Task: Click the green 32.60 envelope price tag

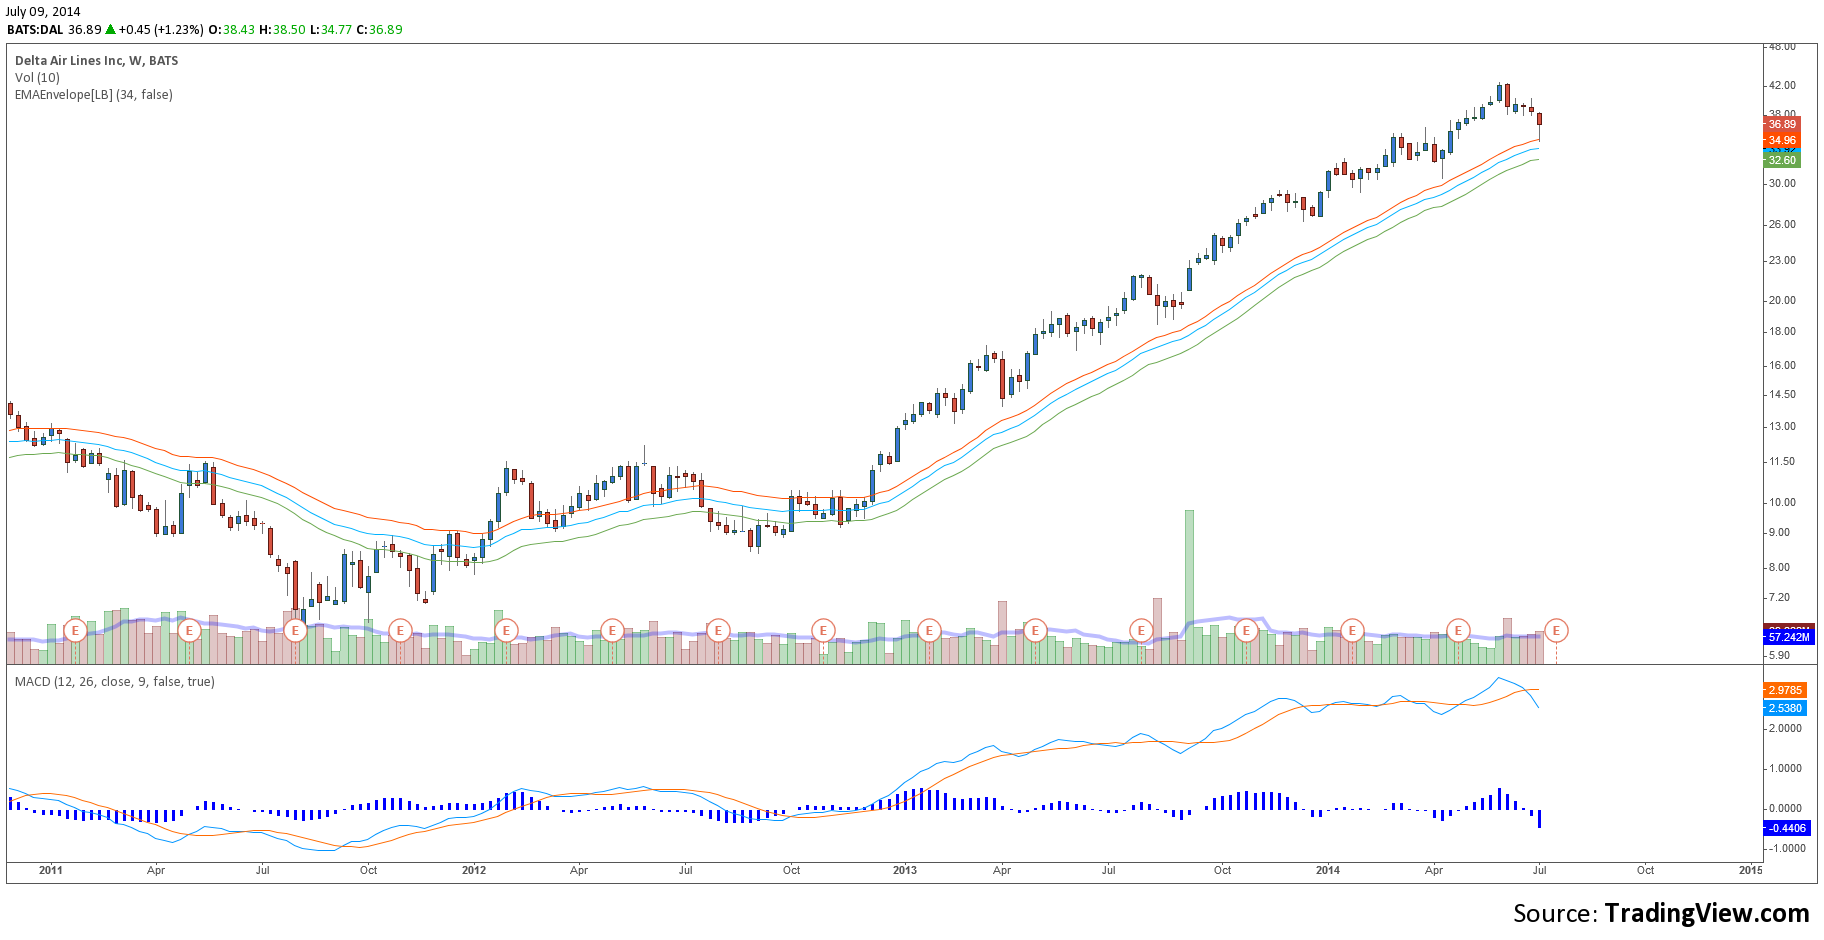Action: coord(1781,160)
